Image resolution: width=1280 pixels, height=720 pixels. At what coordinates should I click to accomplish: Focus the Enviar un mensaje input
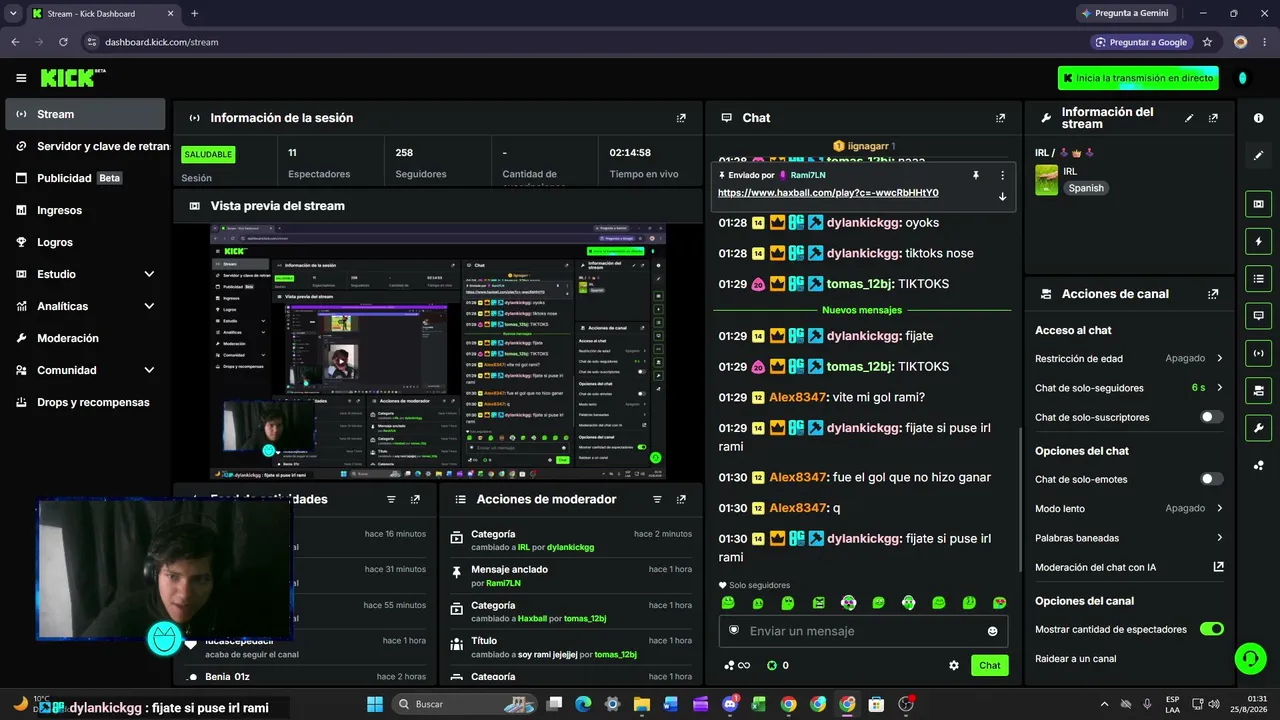click(x=864, y=631)
